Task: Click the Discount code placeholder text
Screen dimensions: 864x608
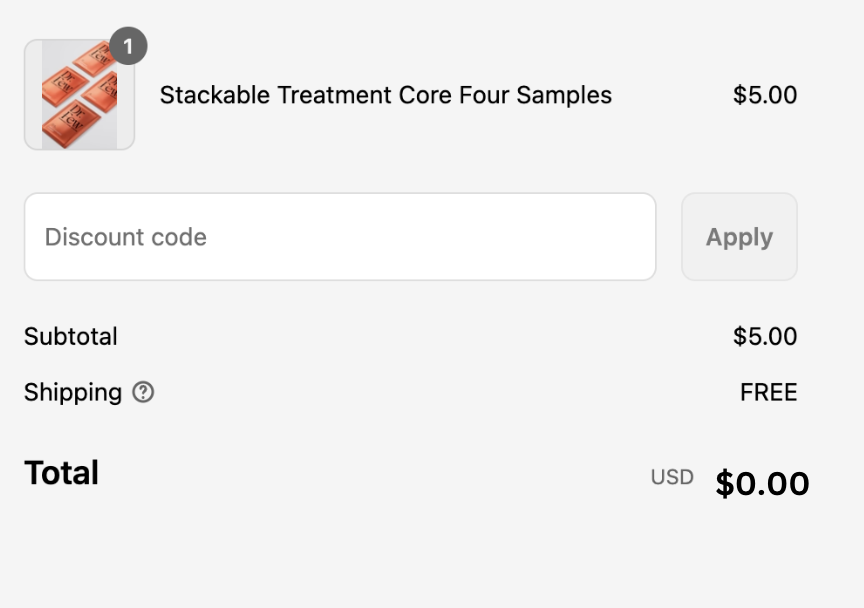Action: (126, 237)
